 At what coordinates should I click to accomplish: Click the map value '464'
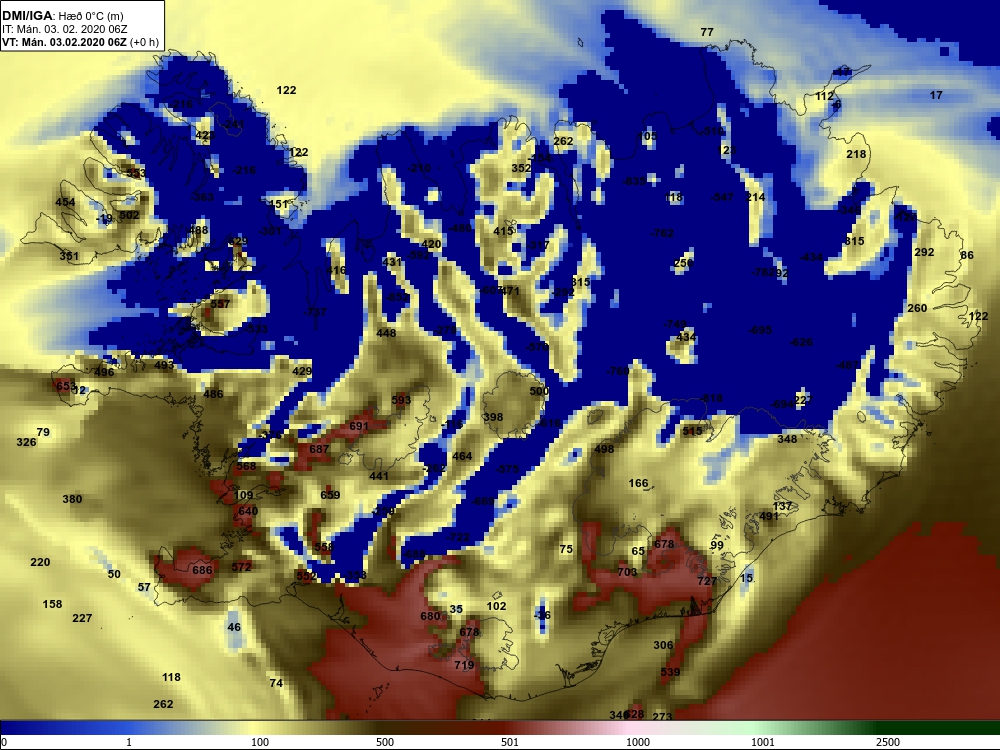462,456
